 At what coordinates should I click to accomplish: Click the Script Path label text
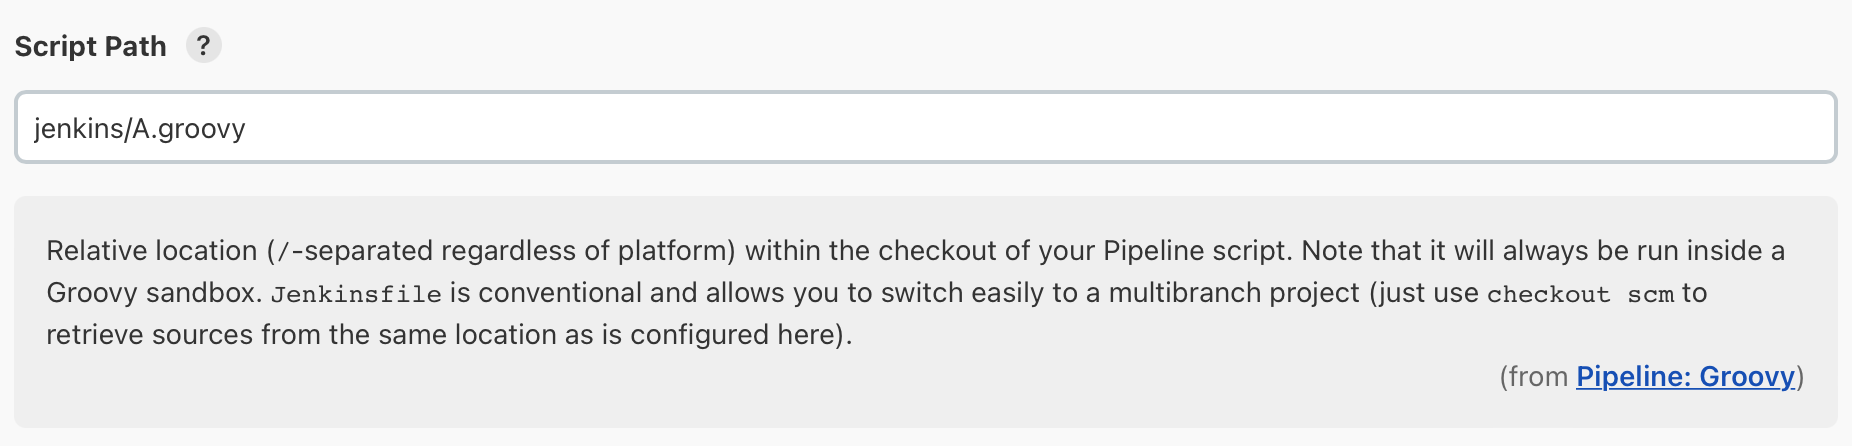90,47
